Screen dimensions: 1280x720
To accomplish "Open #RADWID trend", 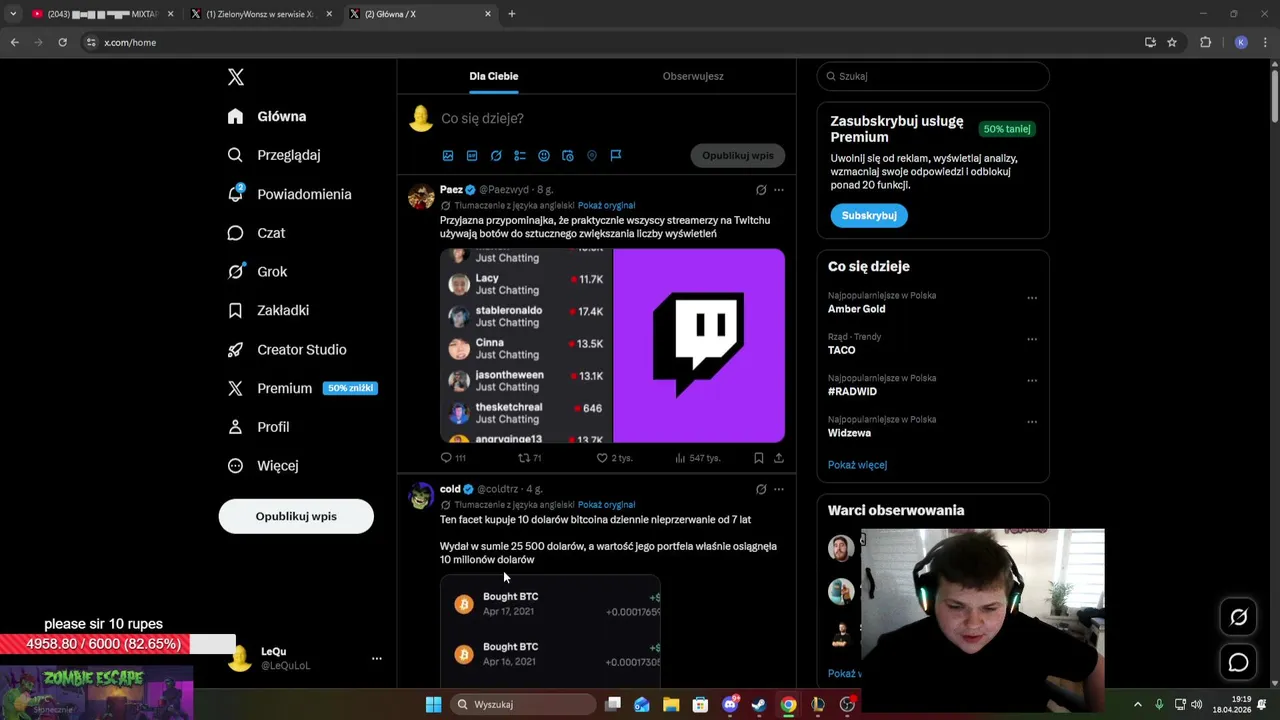I will point(852,392).
